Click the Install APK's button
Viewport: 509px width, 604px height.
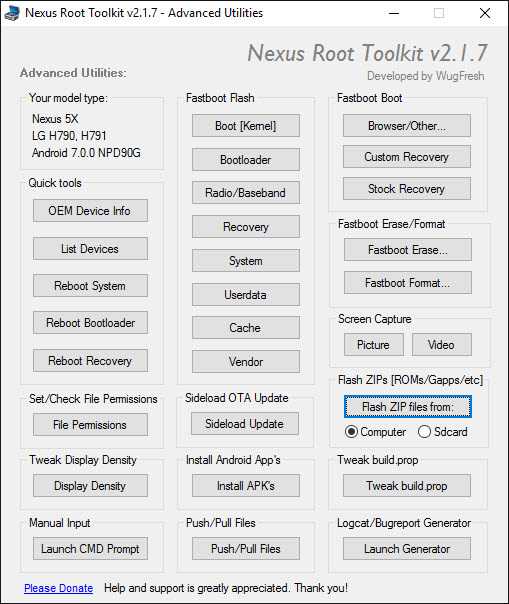[246, 486]
